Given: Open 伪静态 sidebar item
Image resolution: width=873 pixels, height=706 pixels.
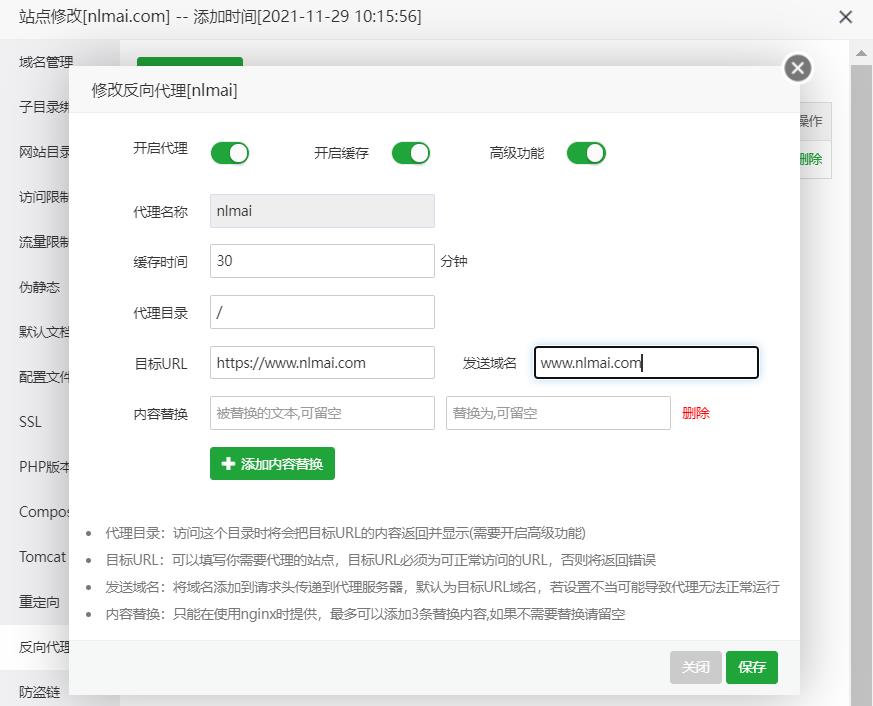Looking at the screenshot, I should [x=39, y=287].
